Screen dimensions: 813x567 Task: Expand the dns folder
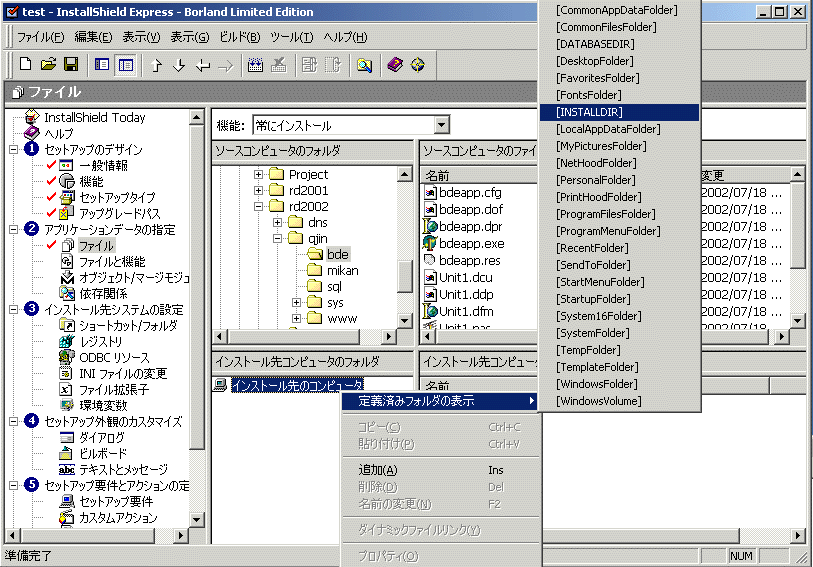[277, 222]
